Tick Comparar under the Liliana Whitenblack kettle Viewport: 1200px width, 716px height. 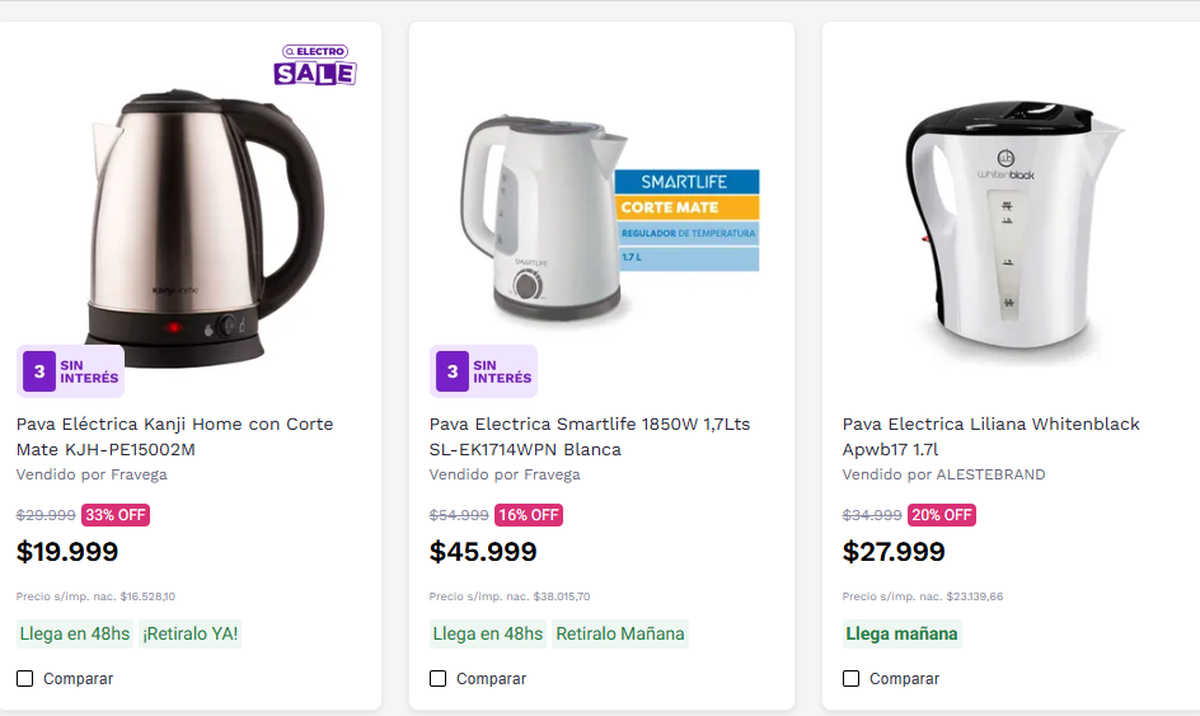(851, 678)
